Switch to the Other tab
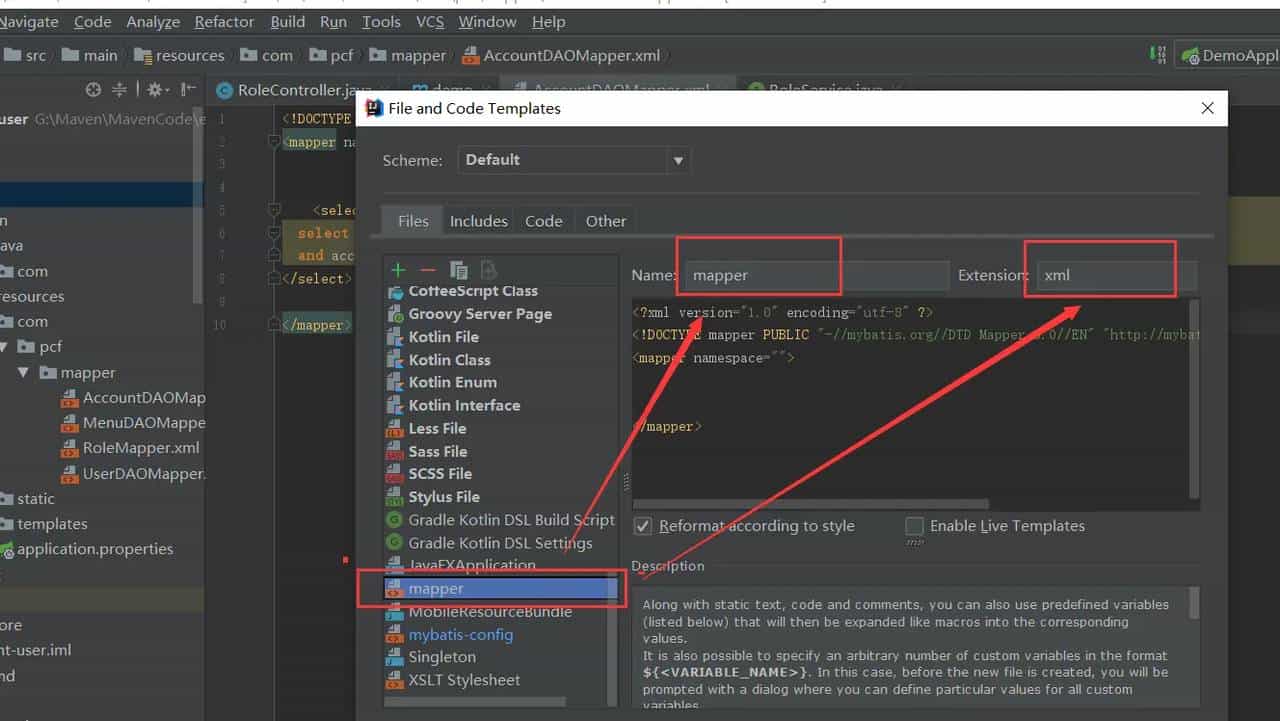The width and height of the screenshot is (1280, 721). pos(606,221)
